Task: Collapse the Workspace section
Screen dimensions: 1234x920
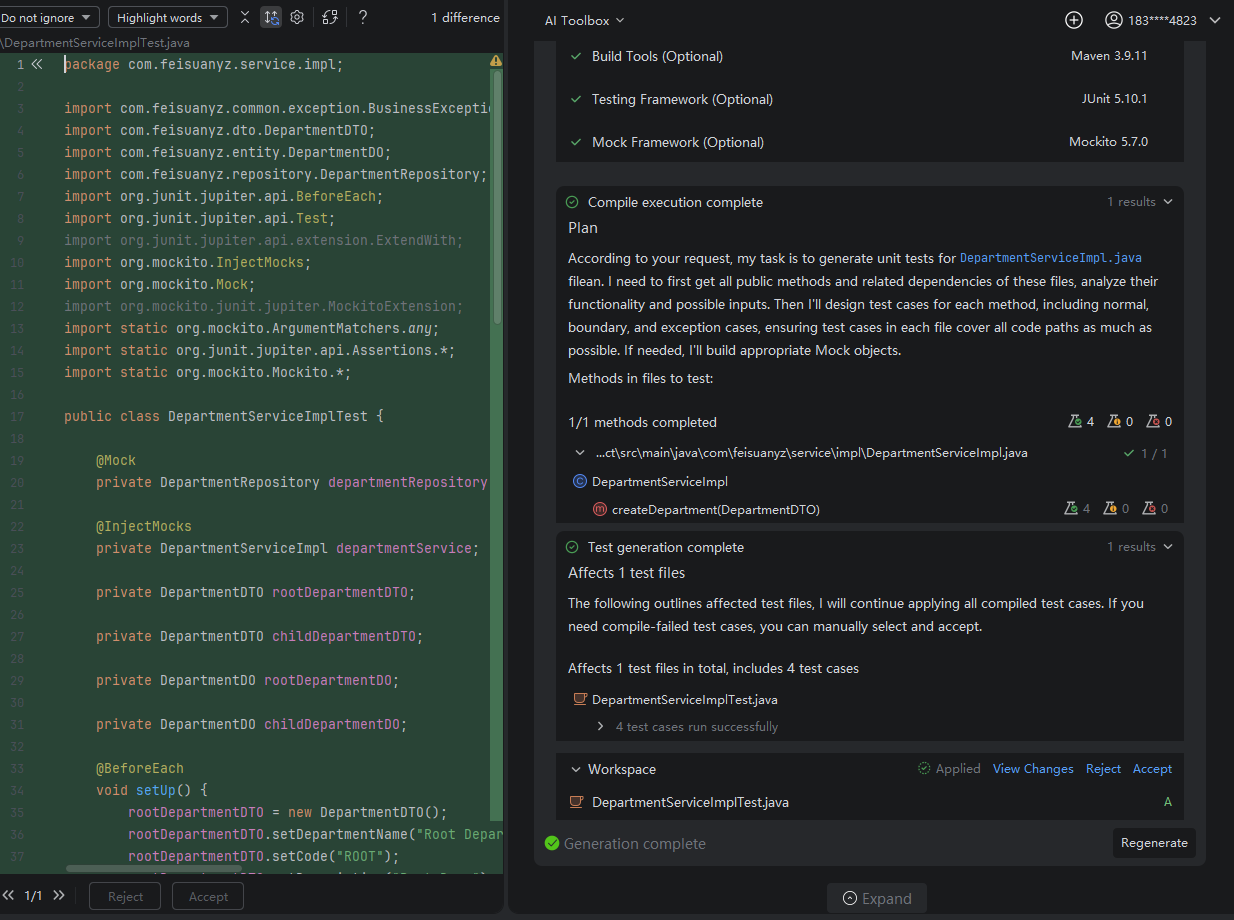Action: [575, 769]
